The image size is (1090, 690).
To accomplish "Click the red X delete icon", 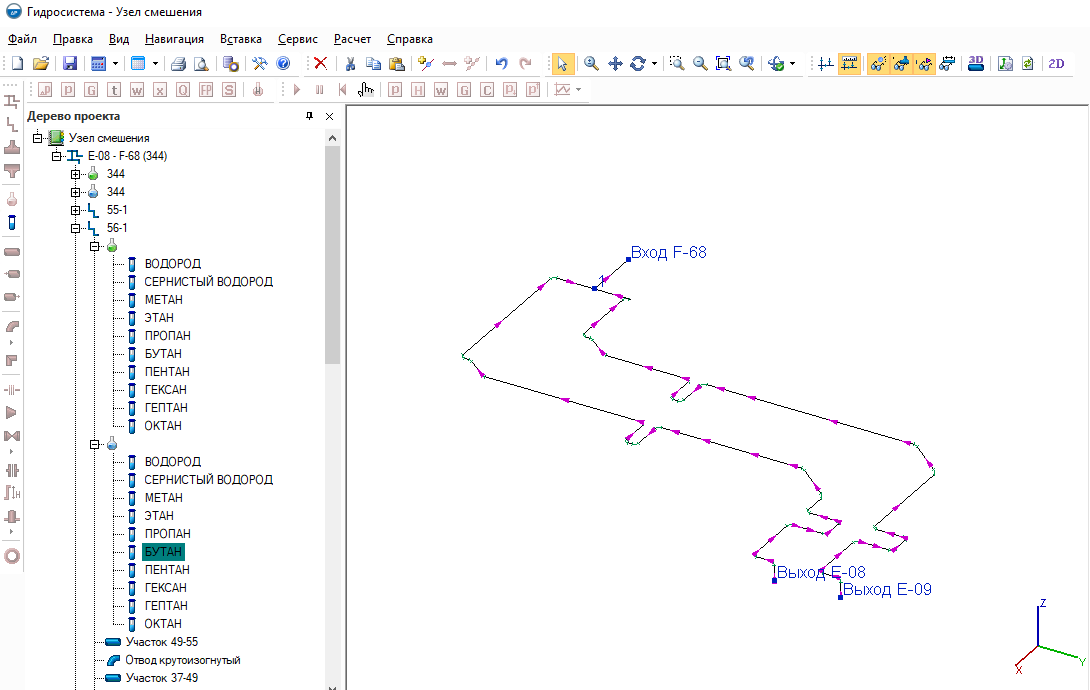I will tap(320, 64).
